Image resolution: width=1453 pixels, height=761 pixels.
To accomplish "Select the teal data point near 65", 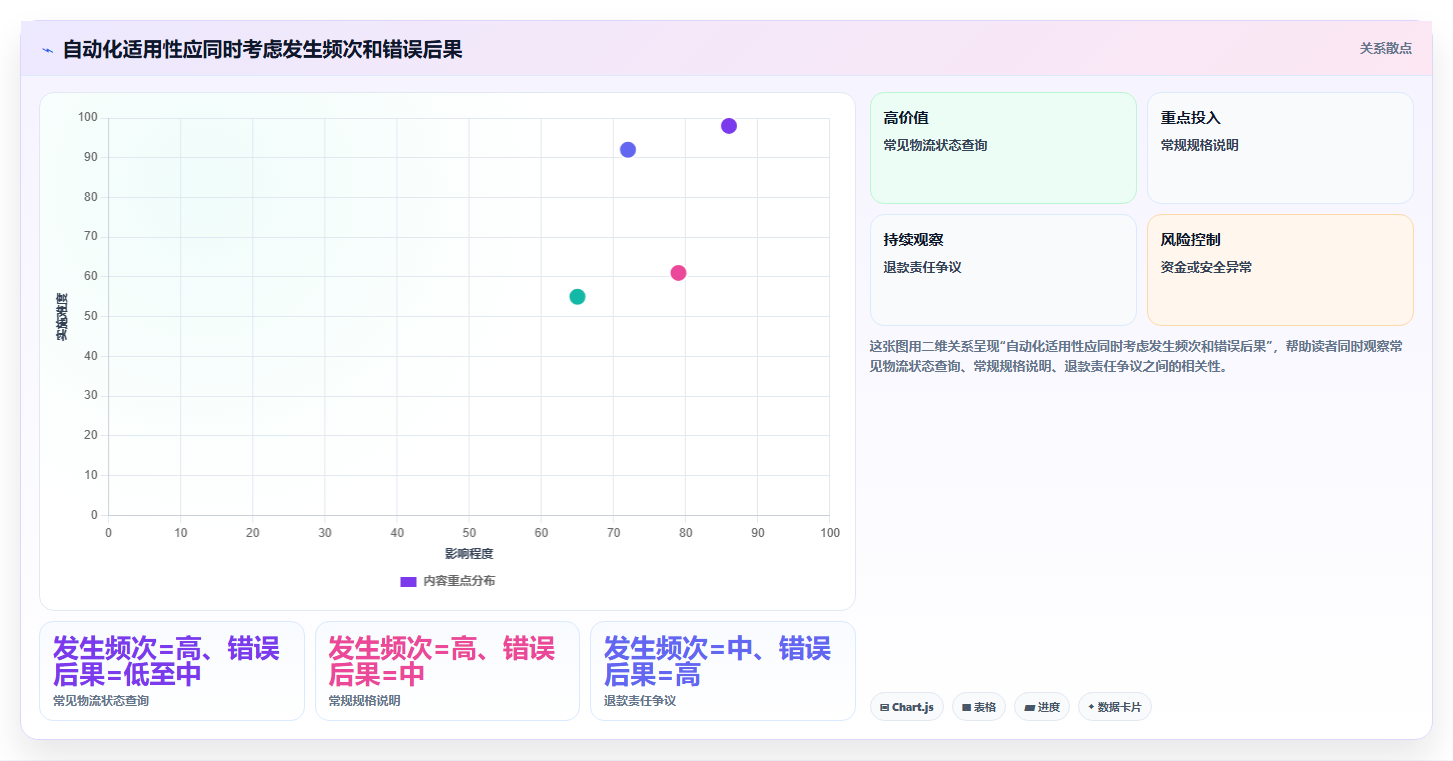I will [577, 297].
